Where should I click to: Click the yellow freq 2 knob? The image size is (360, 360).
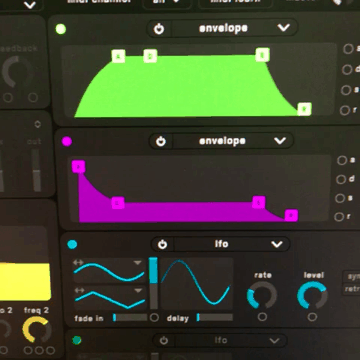tap(36, 330)
